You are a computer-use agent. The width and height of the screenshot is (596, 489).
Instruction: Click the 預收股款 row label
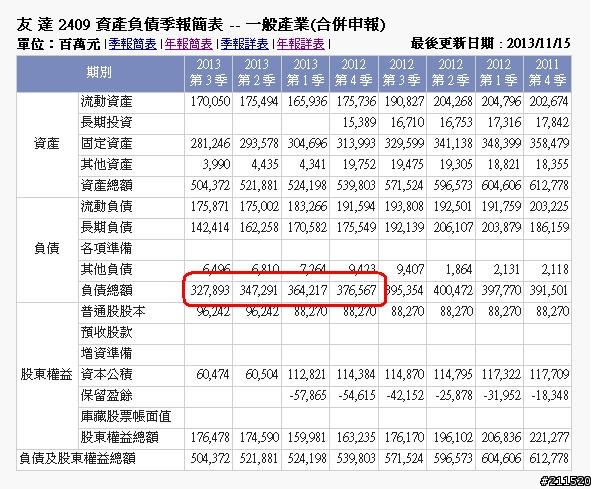point(106,333)
